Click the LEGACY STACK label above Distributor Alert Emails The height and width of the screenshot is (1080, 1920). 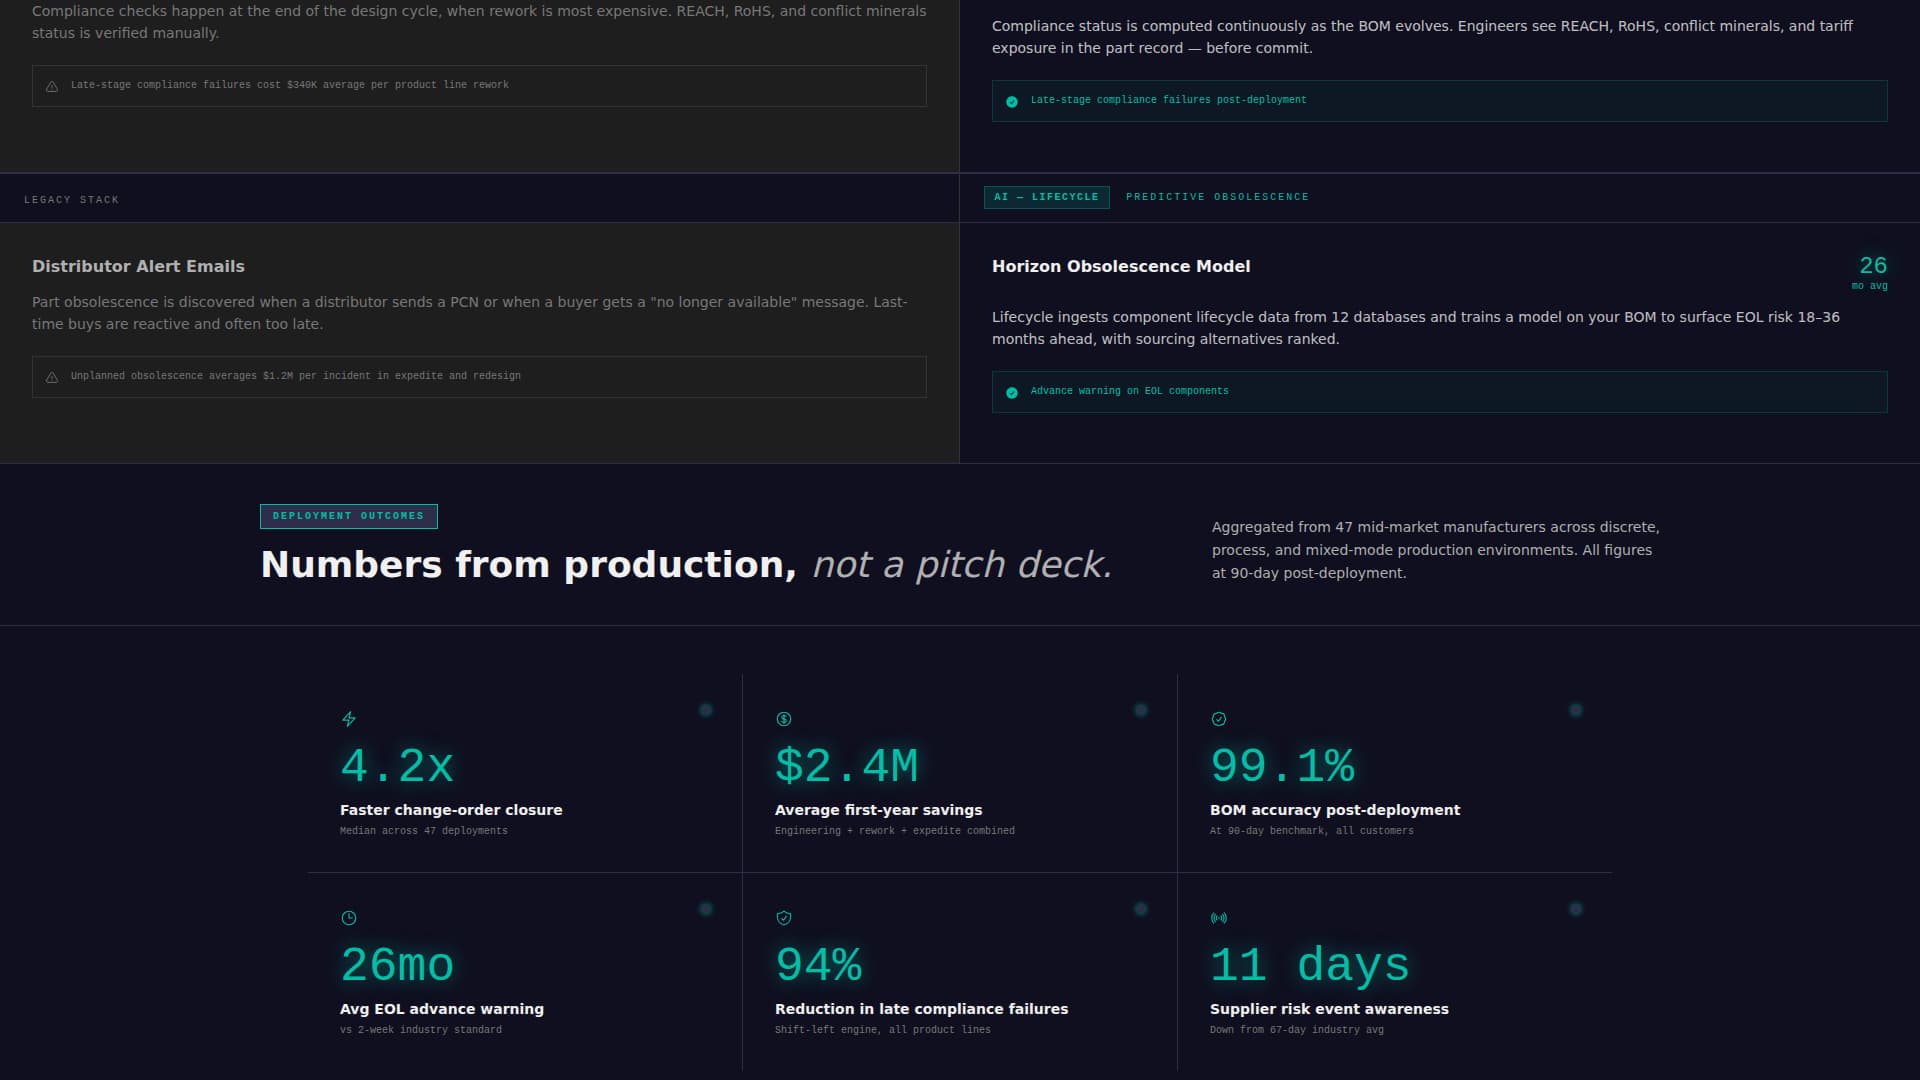(x=71, y=200)
